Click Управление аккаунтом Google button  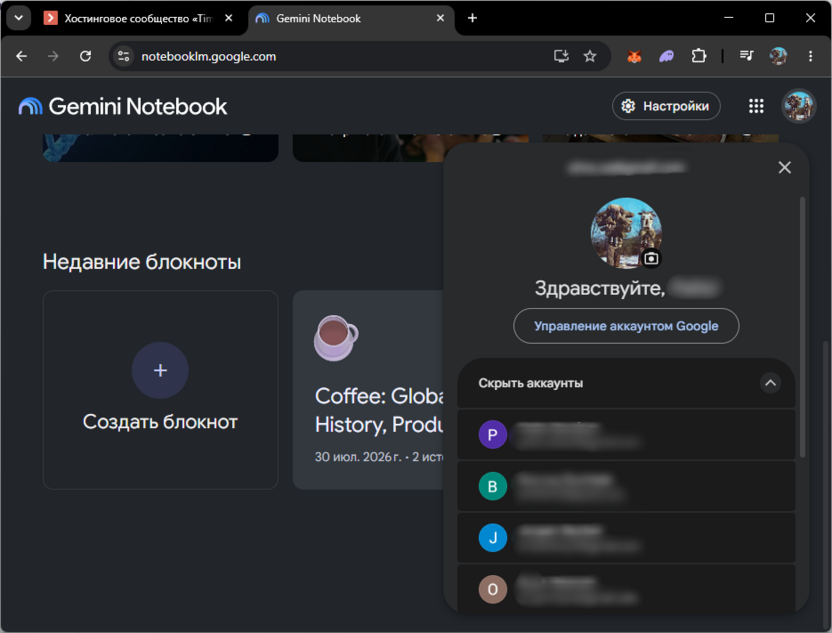point(626,326)
